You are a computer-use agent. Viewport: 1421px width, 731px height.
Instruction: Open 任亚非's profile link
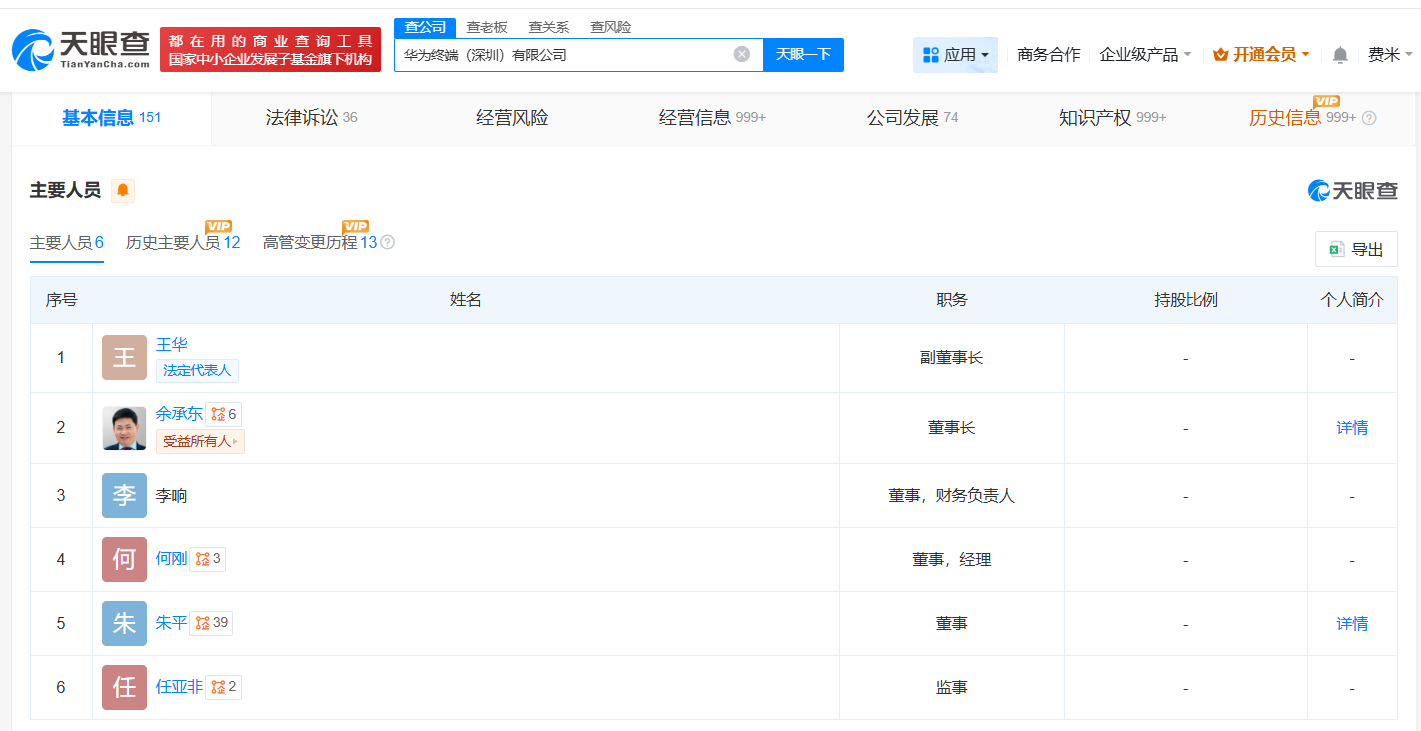179,687
